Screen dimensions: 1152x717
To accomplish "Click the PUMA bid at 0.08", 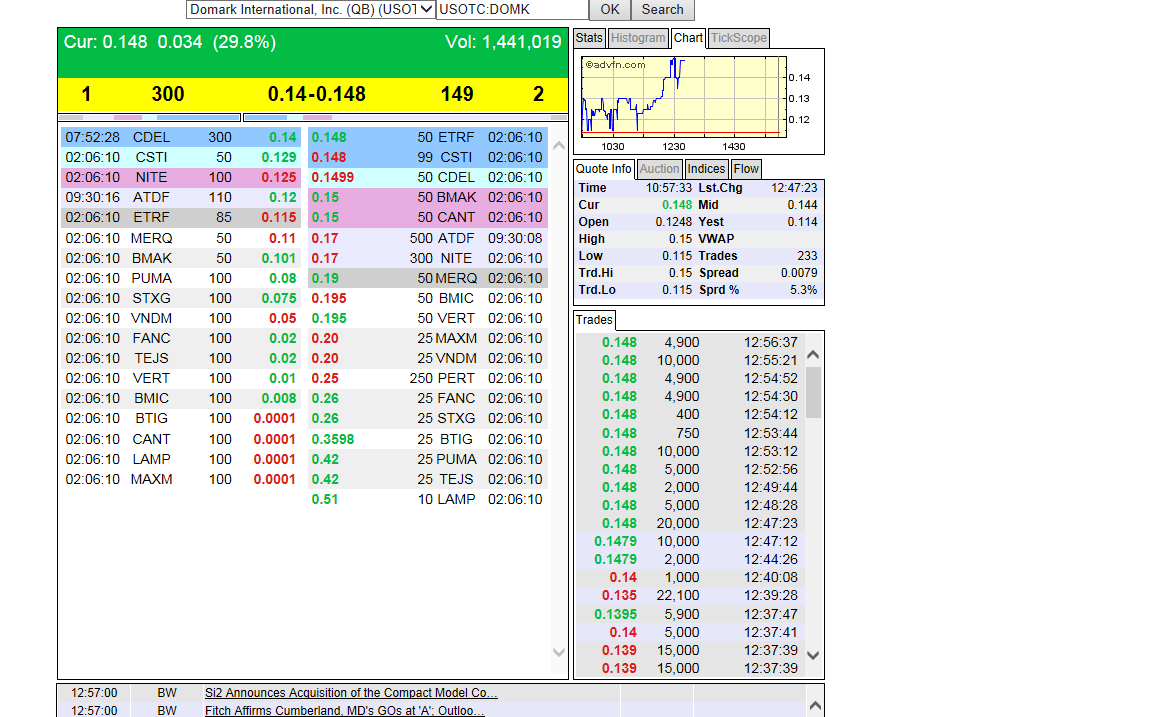I will tap(181, 278).
